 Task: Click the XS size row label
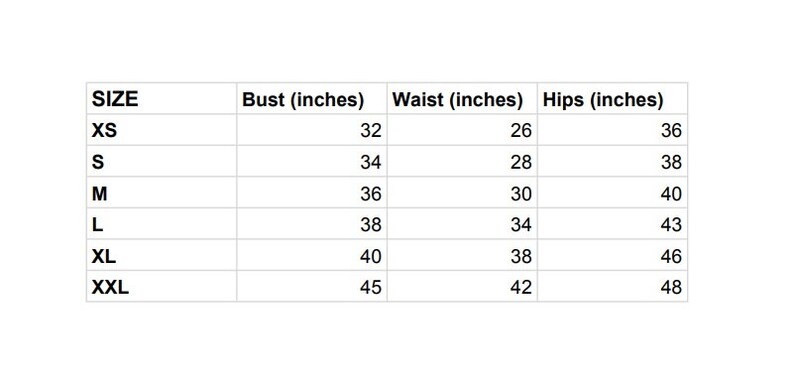click(x=104, y=131)
